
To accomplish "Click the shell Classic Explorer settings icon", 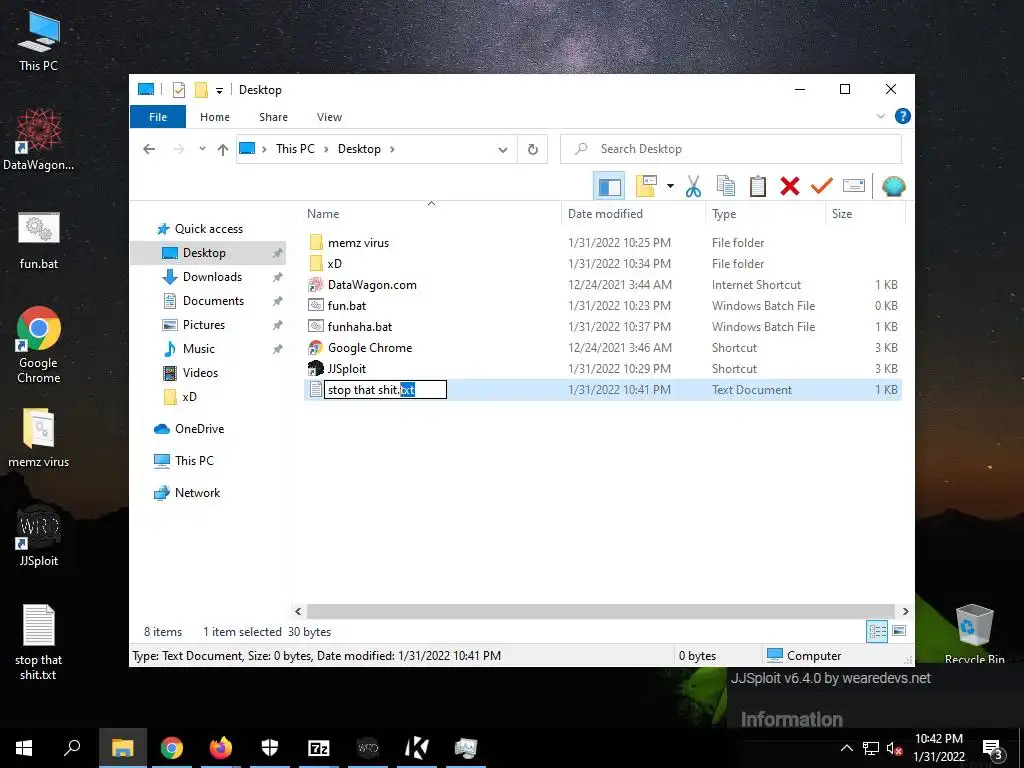I will pyautogui.click(x=893, y=187).
